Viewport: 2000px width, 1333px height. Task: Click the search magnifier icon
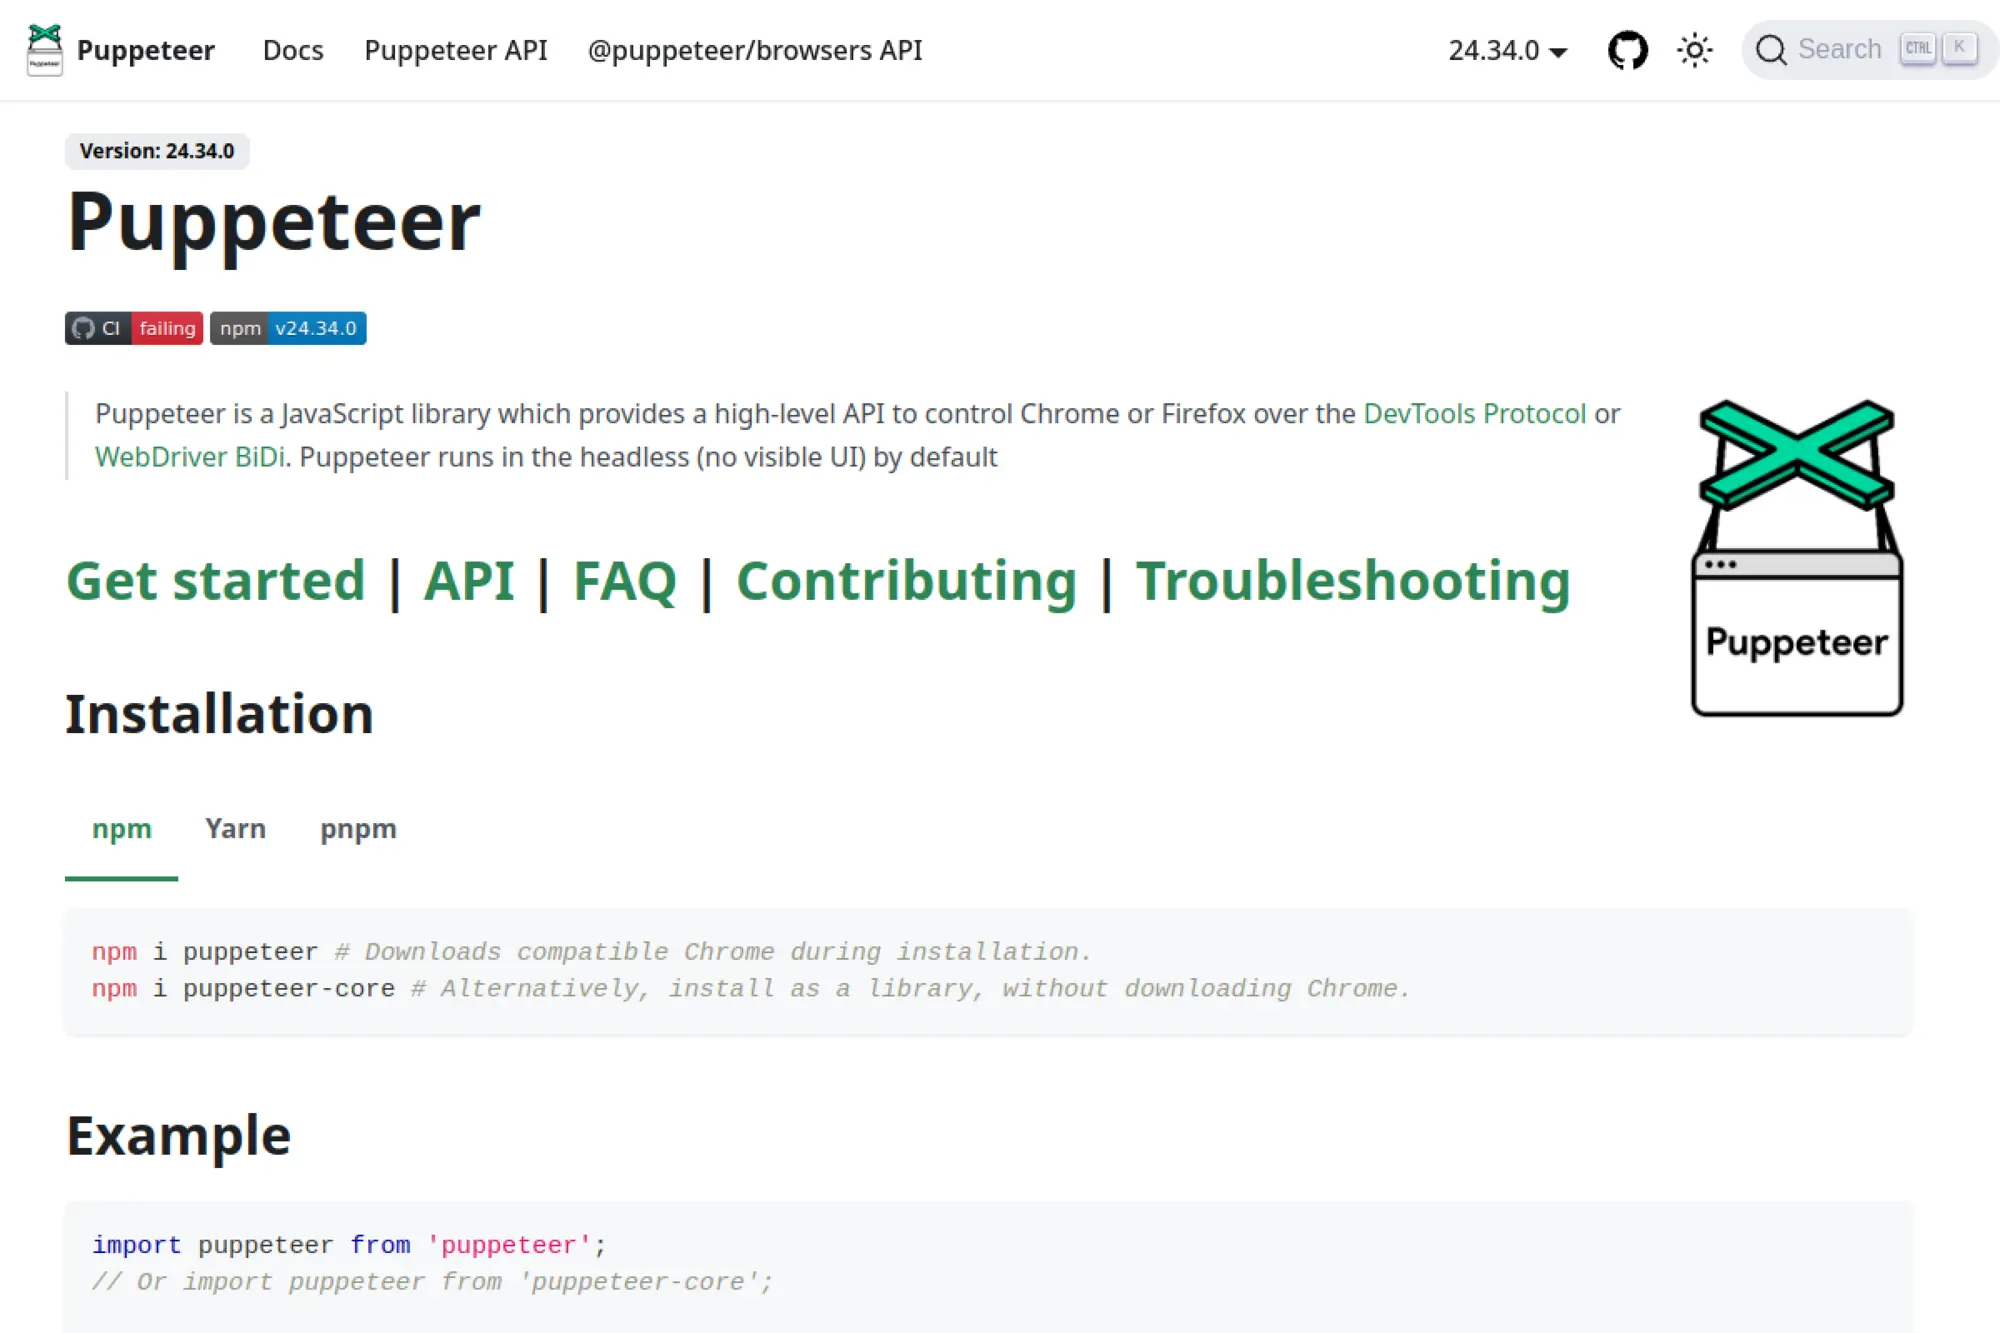click(x=1772, y=49)
